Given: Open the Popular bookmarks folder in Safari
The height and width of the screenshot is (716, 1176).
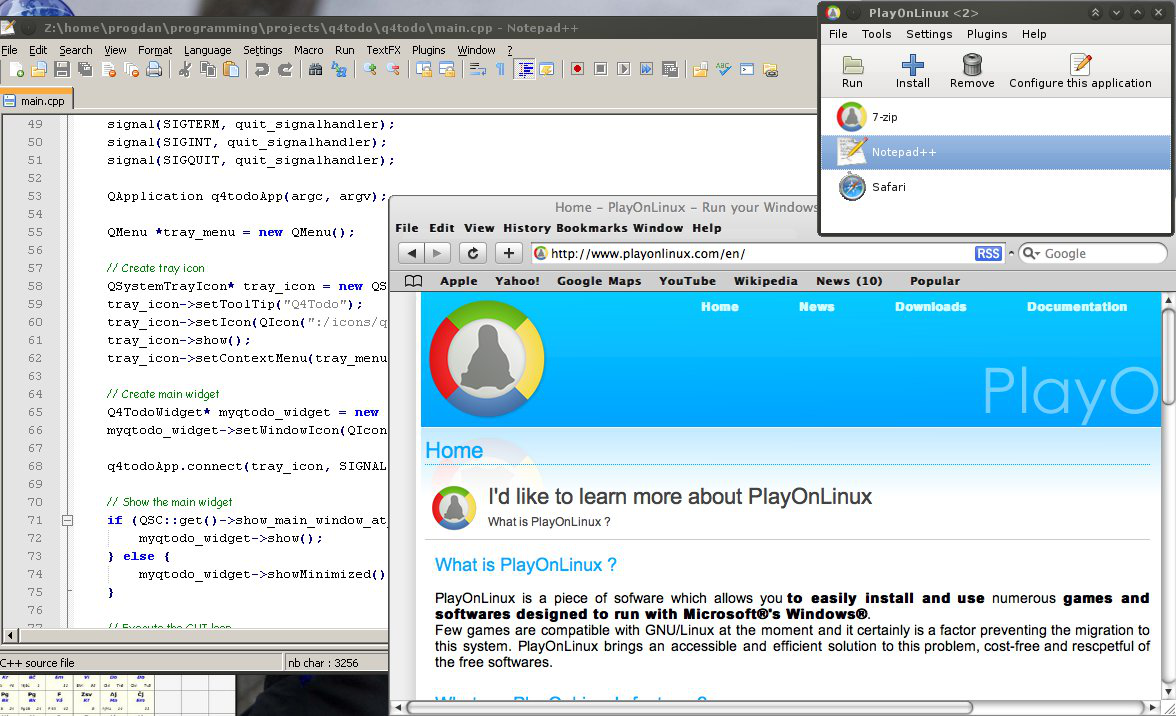Looking at the screenshot, I should coord(934,281).
